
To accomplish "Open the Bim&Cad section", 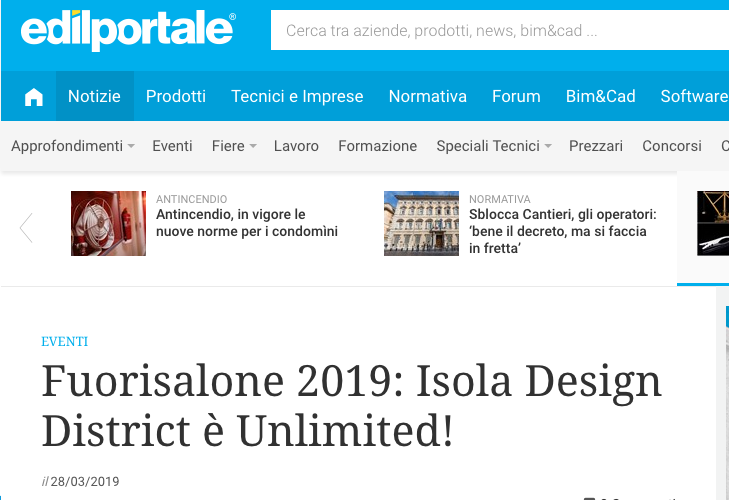I will click(601, 96).
